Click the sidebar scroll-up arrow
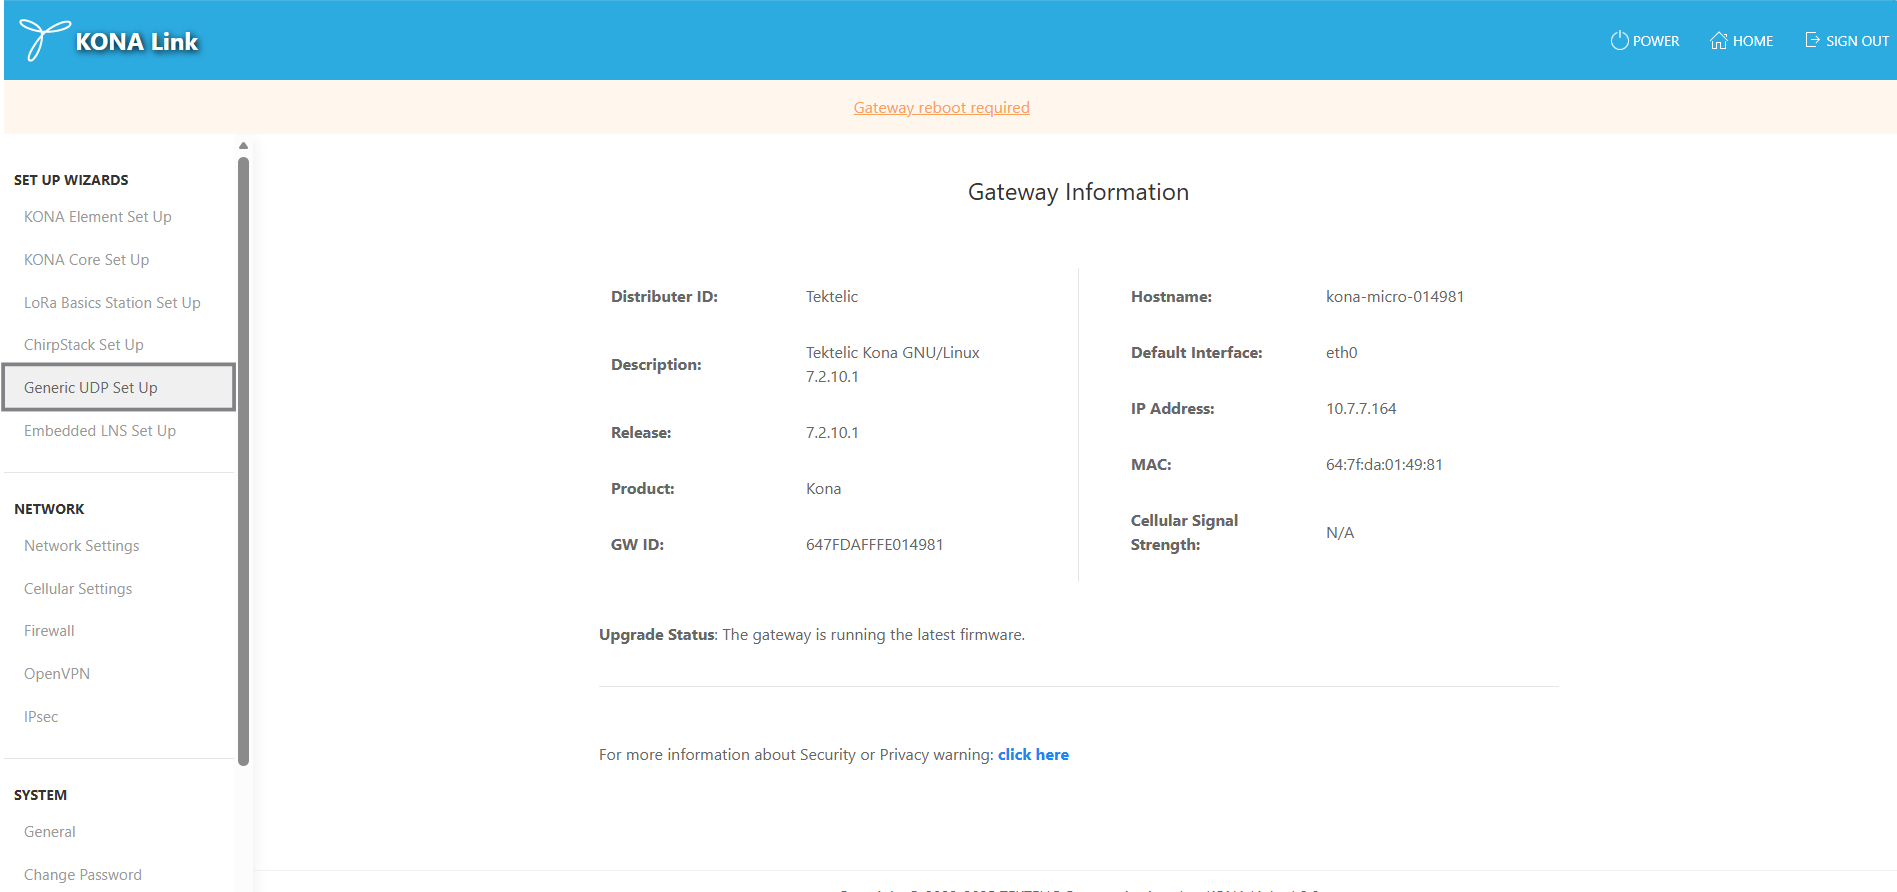1897x892 pixels. (x=243, y=146)
